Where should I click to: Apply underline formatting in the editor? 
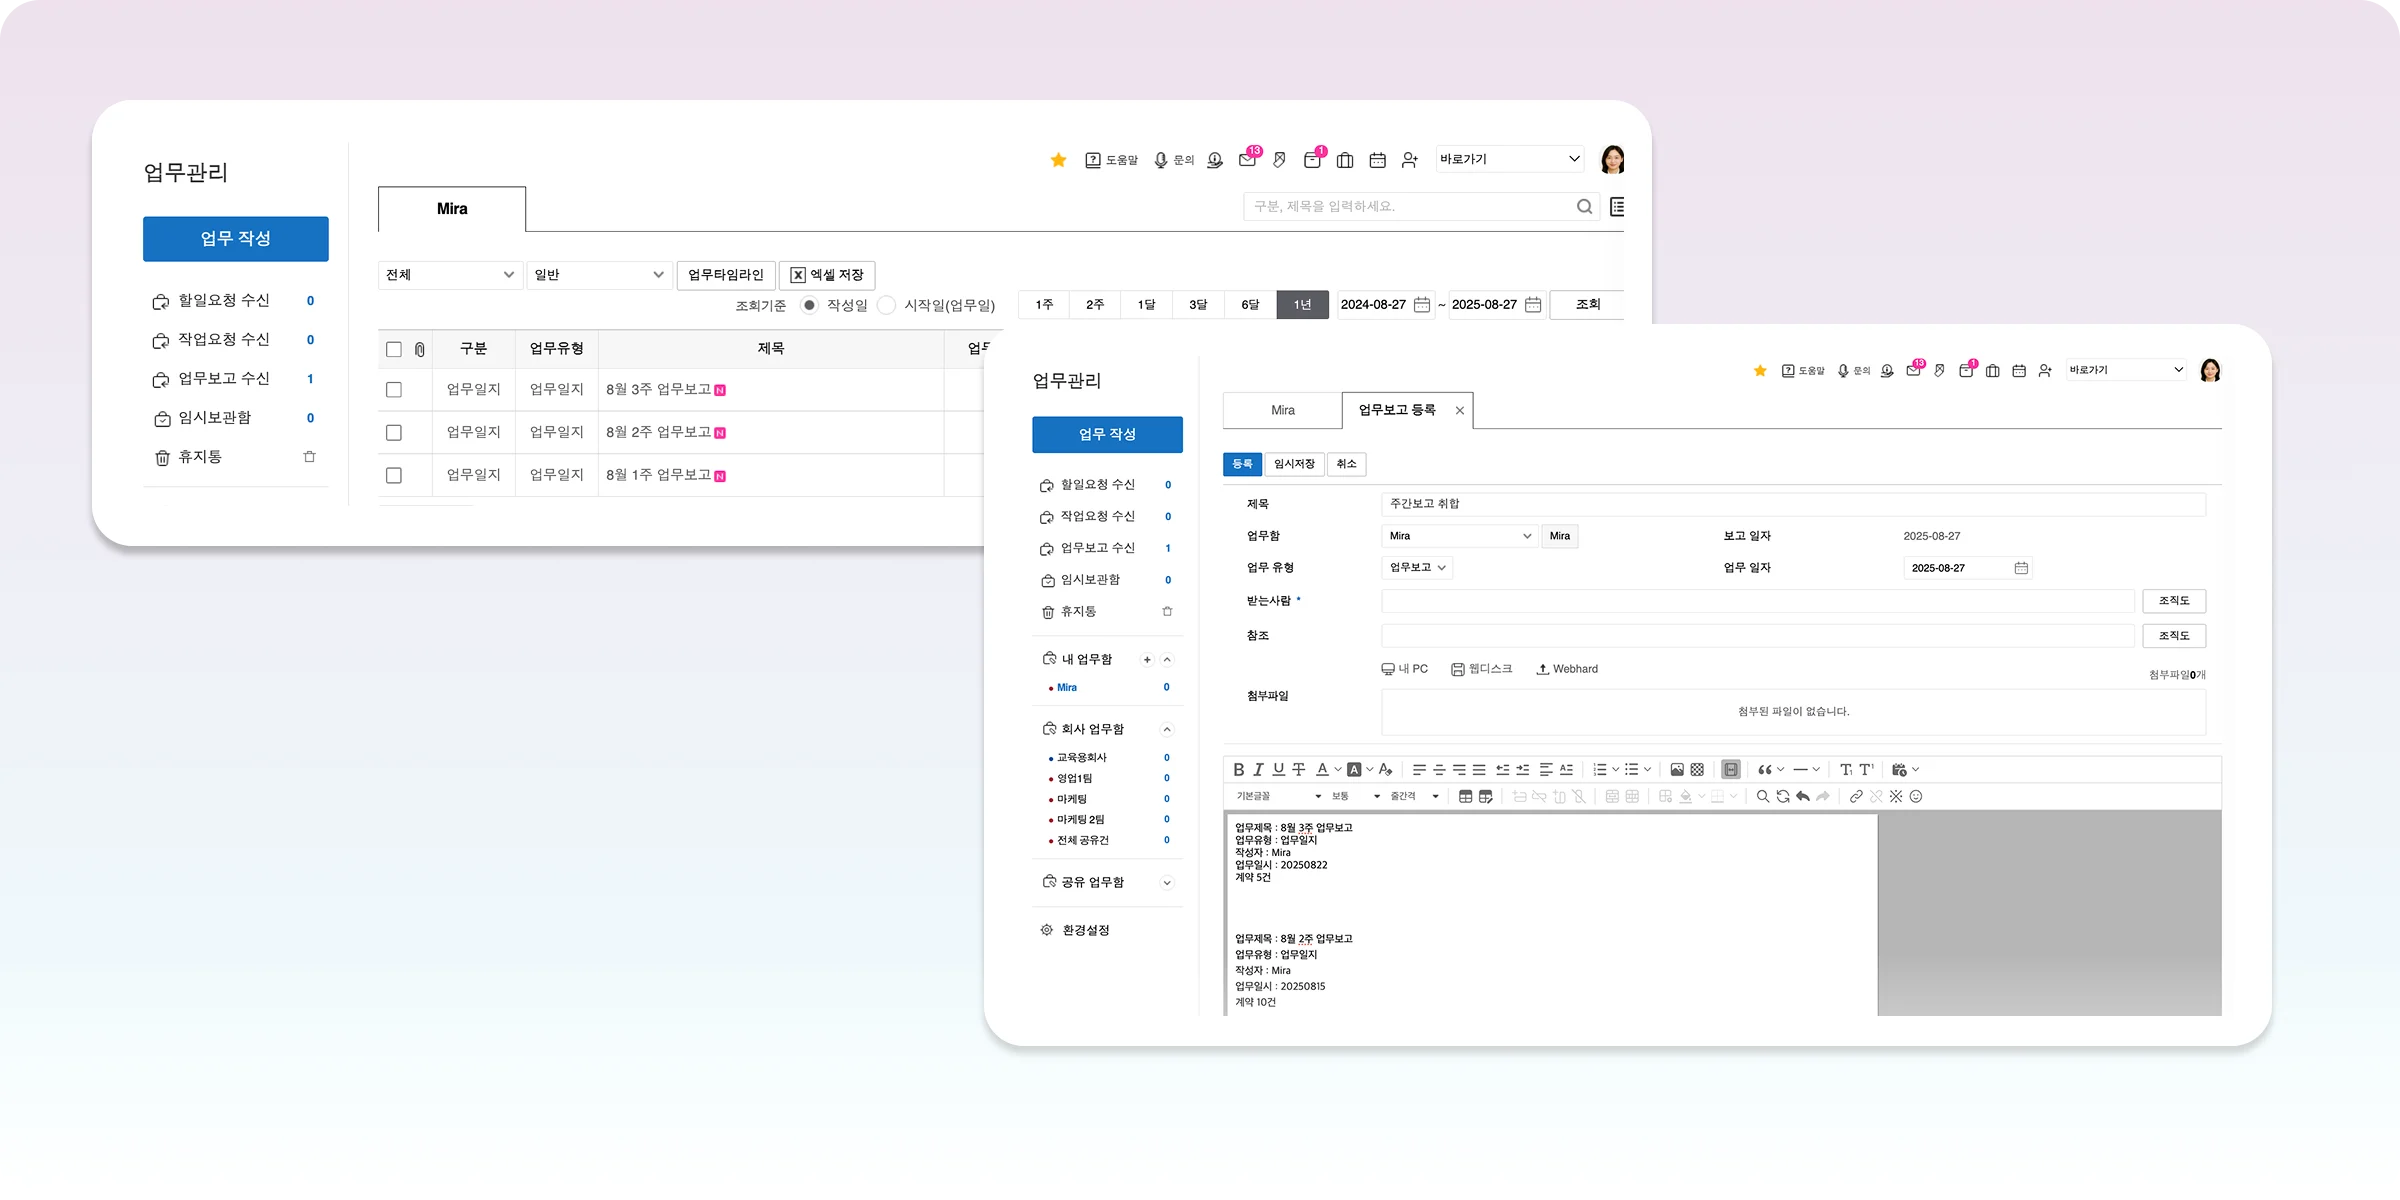click(1278, 769)
